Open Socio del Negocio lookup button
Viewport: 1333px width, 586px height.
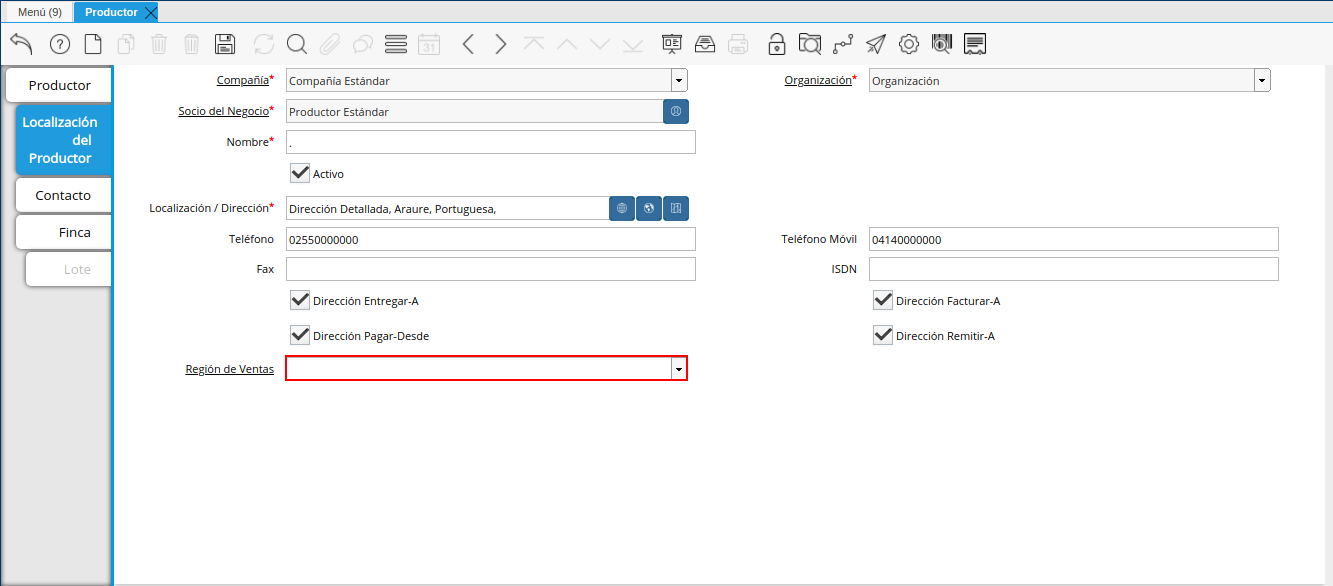click(676, 112)
